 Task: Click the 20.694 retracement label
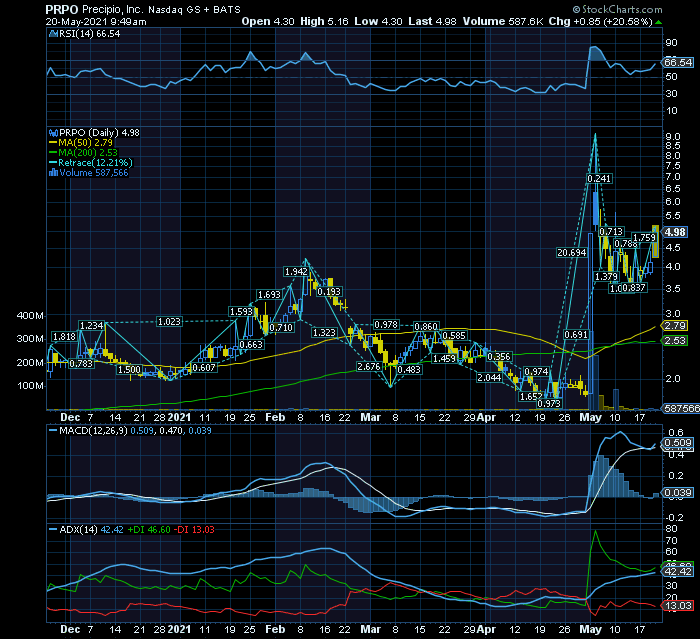point(571,253)
